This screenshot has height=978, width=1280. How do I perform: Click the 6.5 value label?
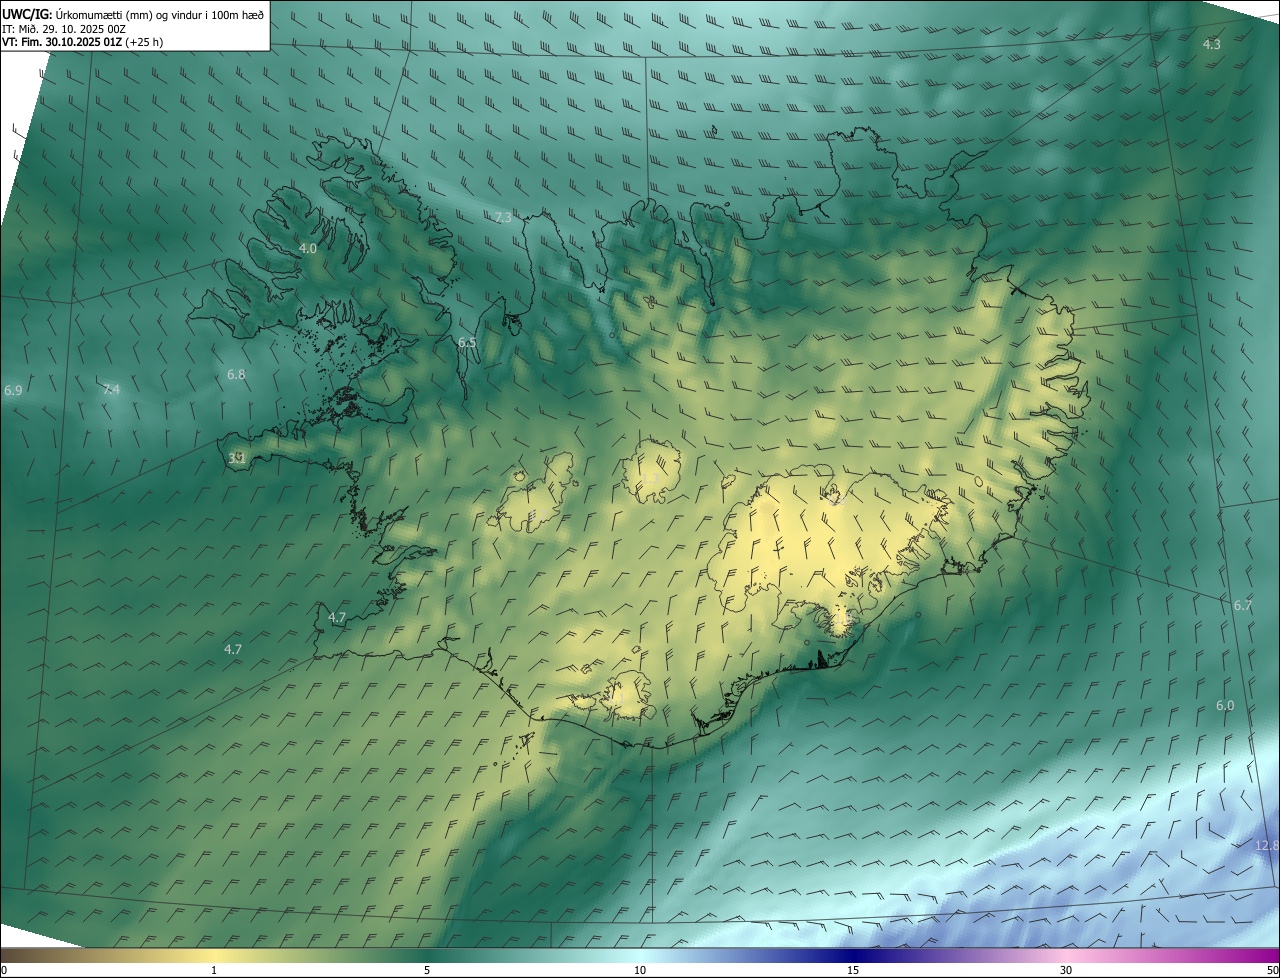[467, 342]
